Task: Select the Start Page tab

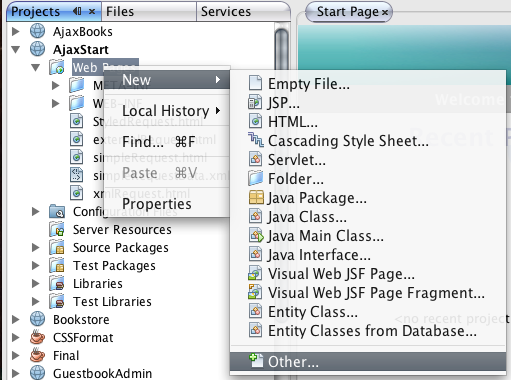Action: [348, 12]
